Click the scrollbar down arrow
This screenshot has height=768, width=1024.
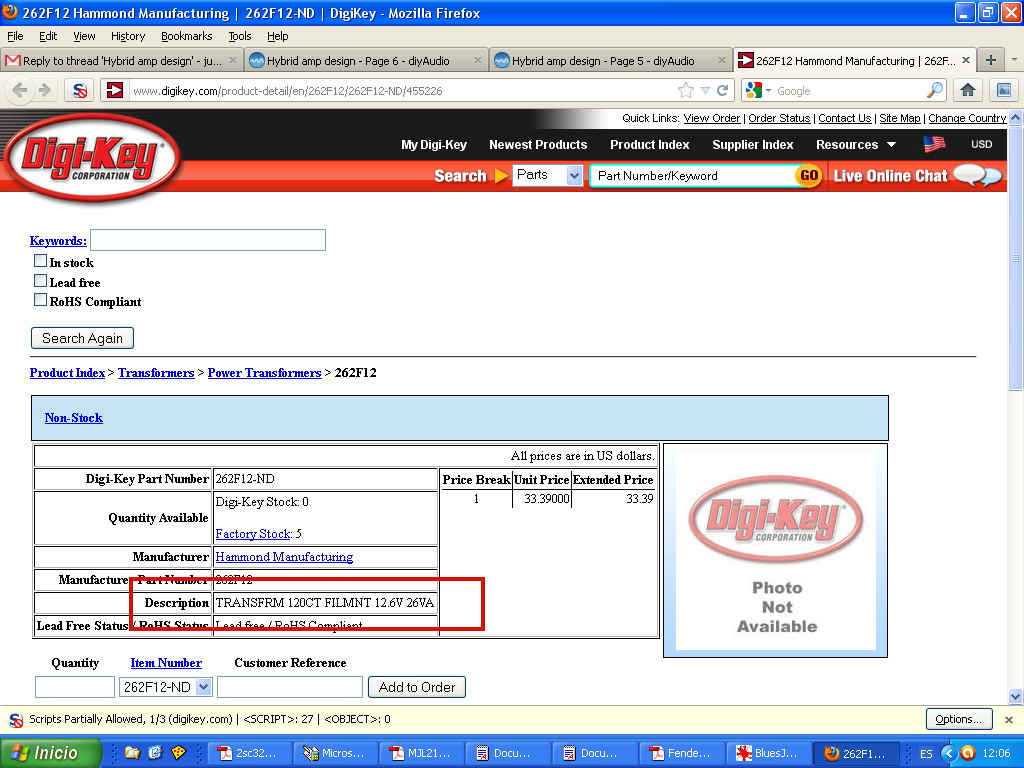coord(1015,696)
